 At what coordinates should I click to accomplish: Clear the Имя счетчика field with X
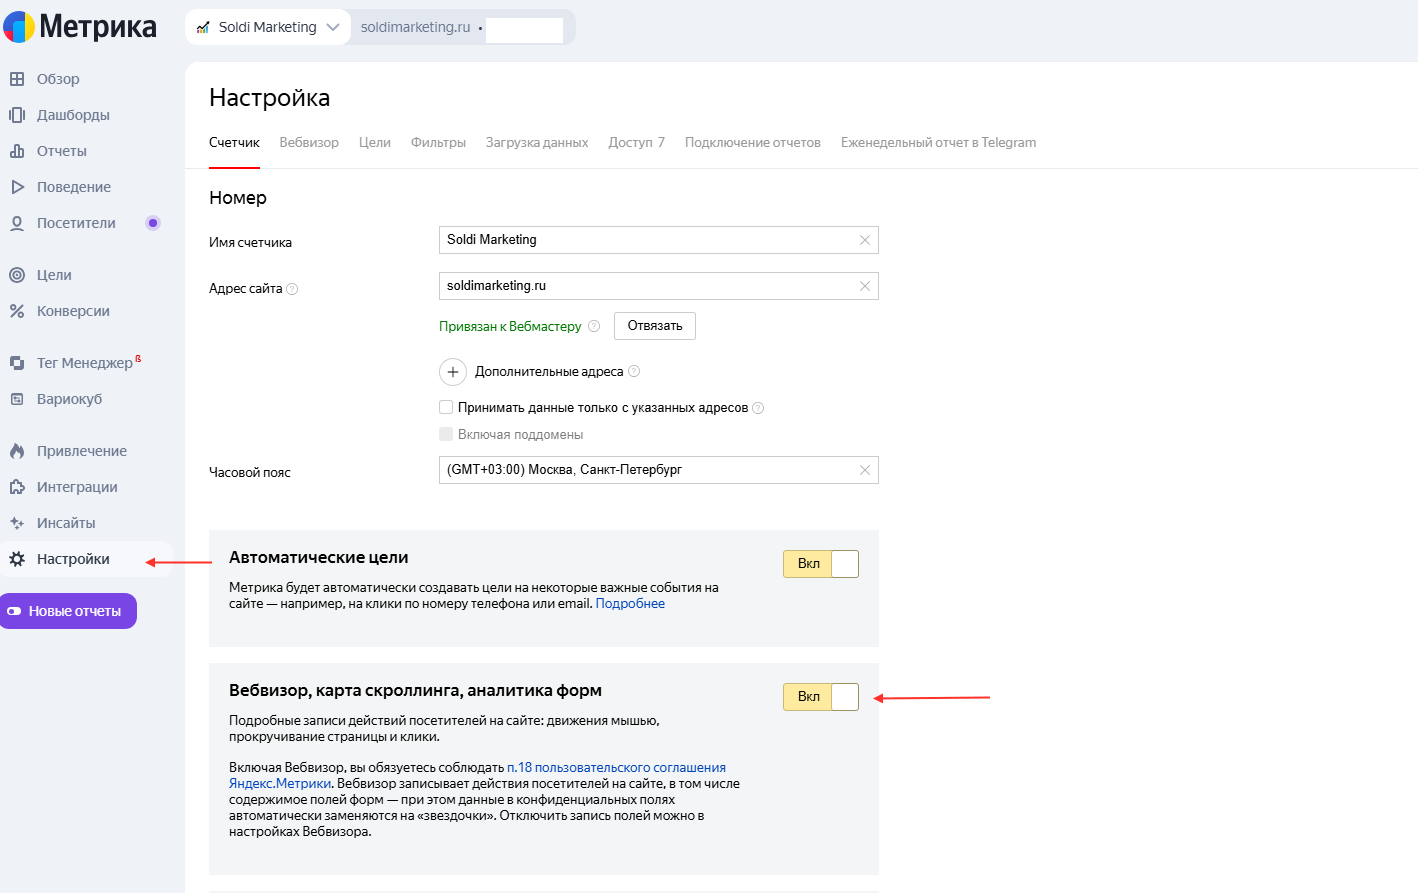click(x=865, y=240)
